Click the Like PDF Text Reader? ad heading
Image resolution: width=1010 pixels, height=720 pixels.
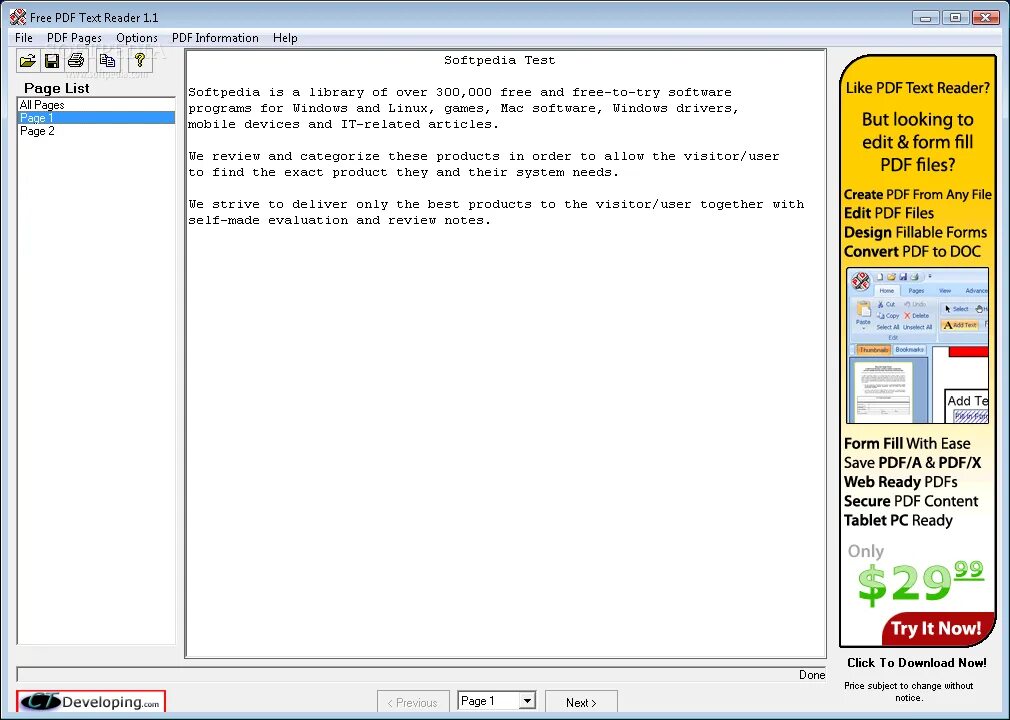917,88
